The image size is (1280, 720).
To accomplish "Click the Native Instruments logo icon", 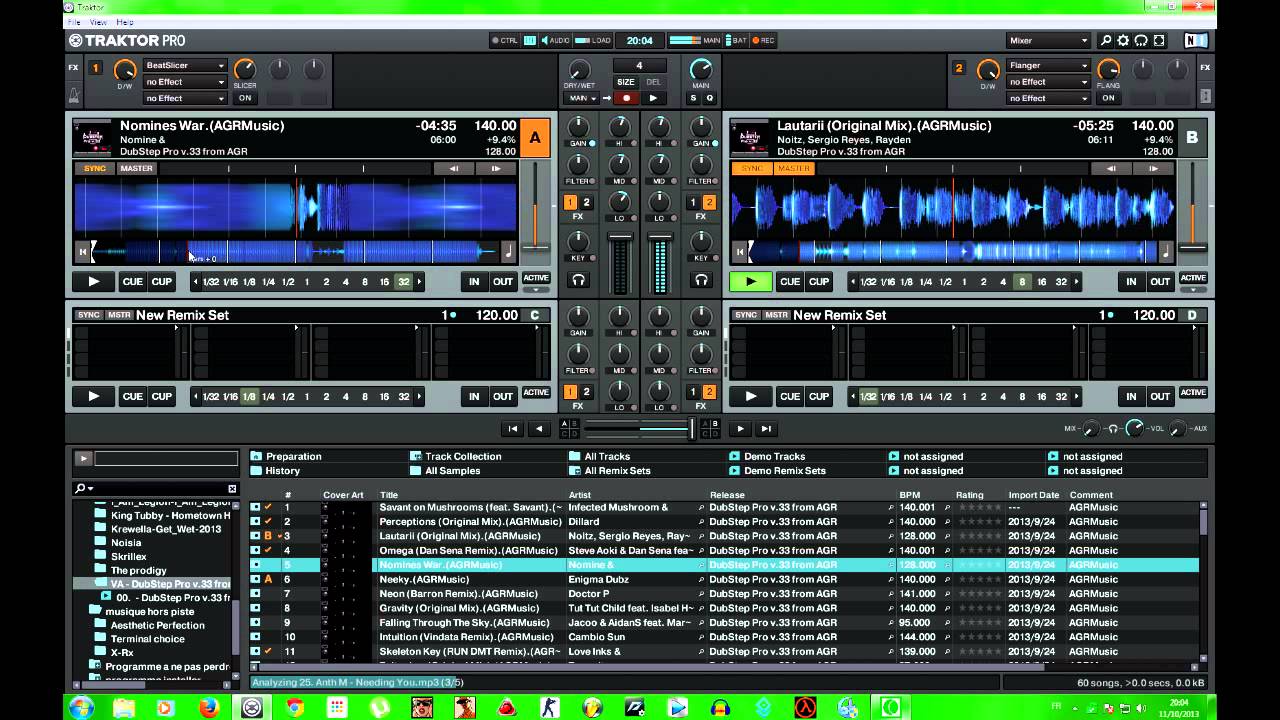I will pos(1195,41).
